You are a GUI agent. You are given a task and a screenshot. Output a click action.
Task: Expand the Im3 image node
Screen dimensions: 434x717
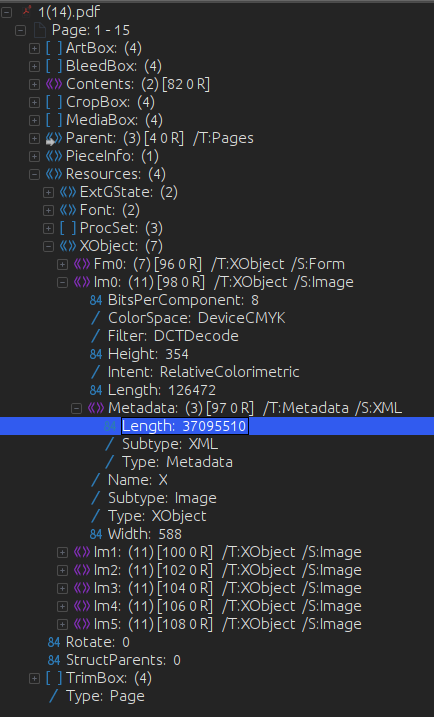pyautogui.click(x=62, y=588)
